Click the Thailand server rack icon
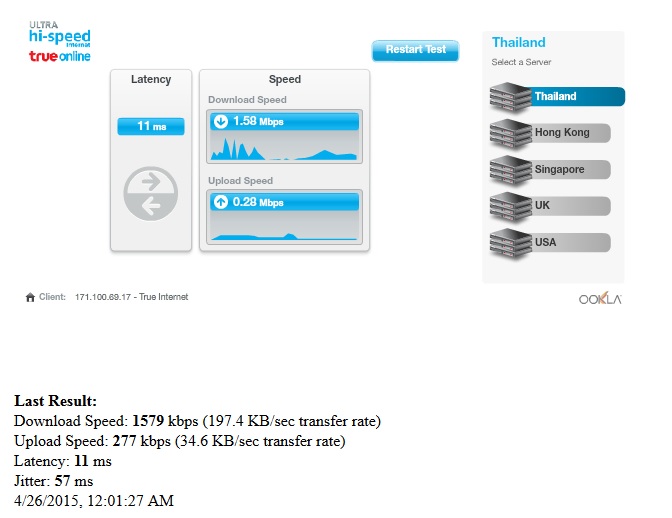Image resolution: width=672 pixels, height=518 pixels. pyautogui.click(x=510, y=97)
